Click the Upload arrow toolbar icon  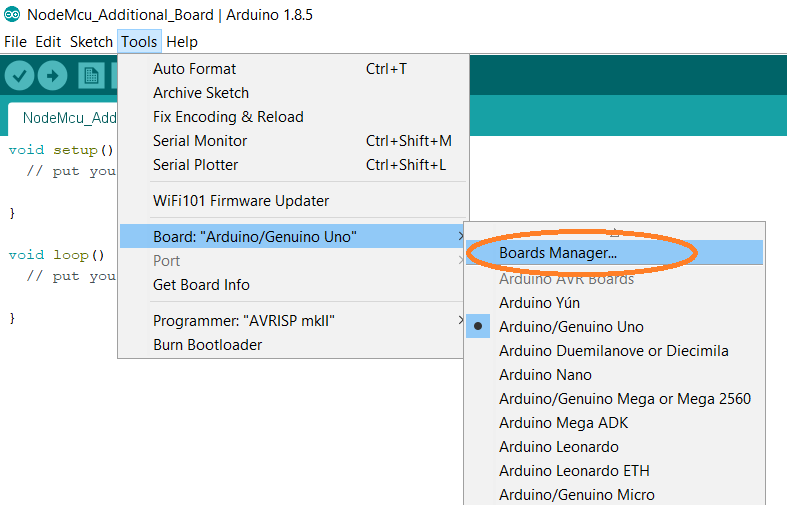tap(52, 76)
